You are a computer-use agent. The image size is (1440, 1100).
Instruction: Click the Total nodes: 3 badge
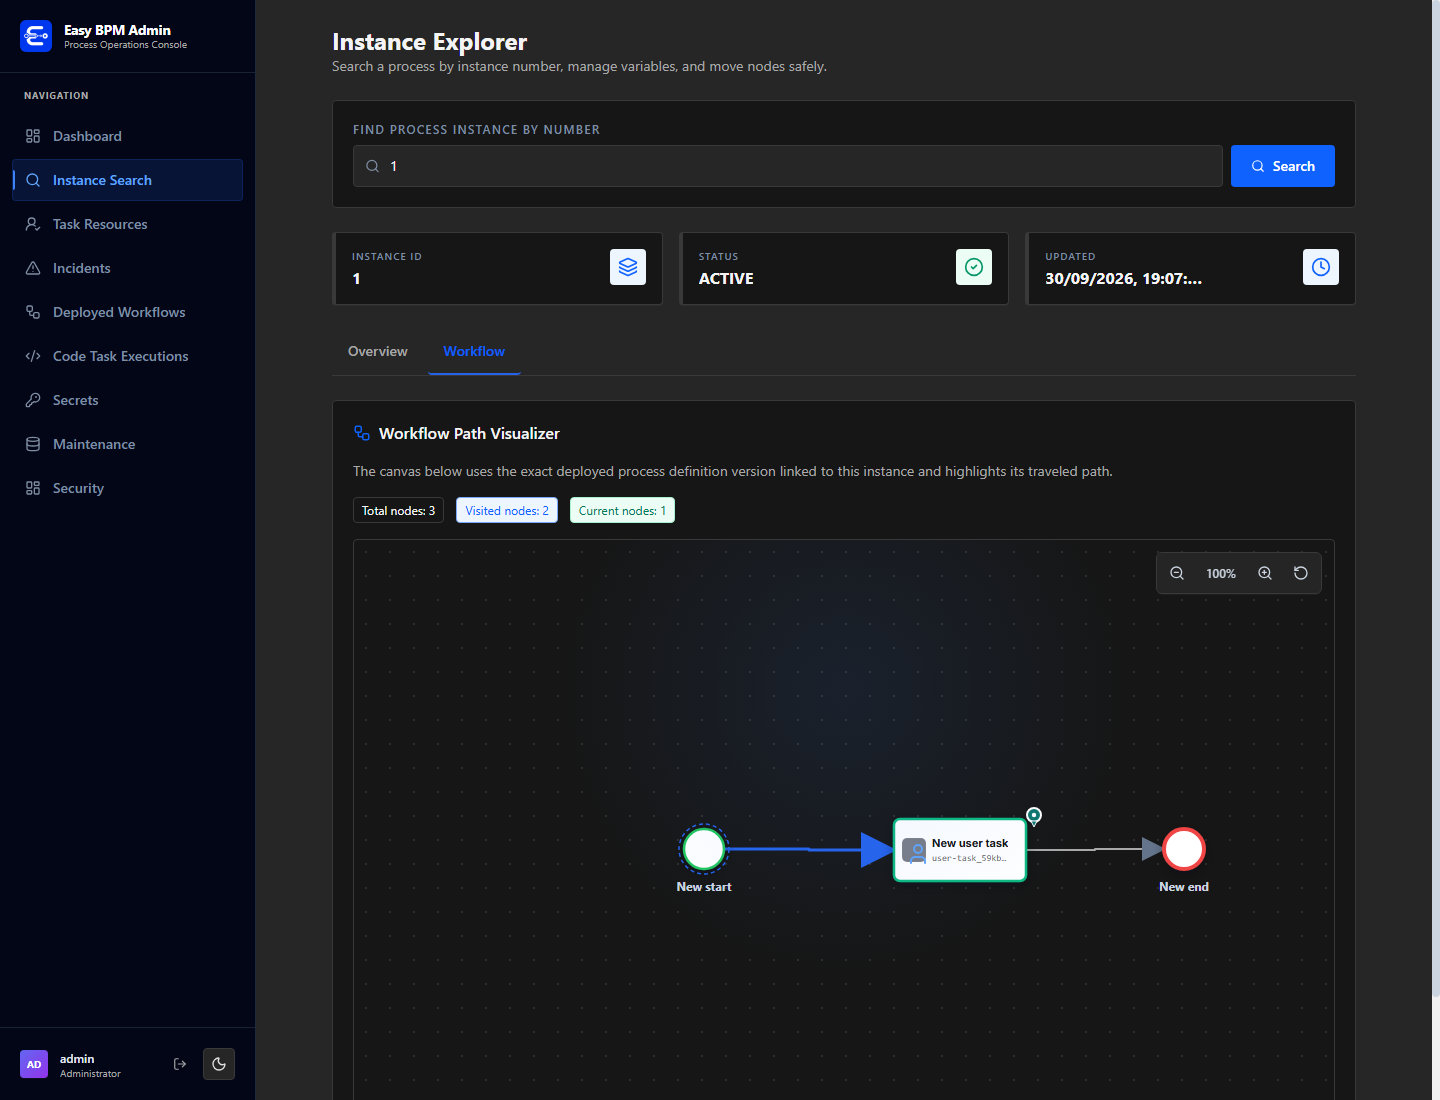(x=398, y=510)
